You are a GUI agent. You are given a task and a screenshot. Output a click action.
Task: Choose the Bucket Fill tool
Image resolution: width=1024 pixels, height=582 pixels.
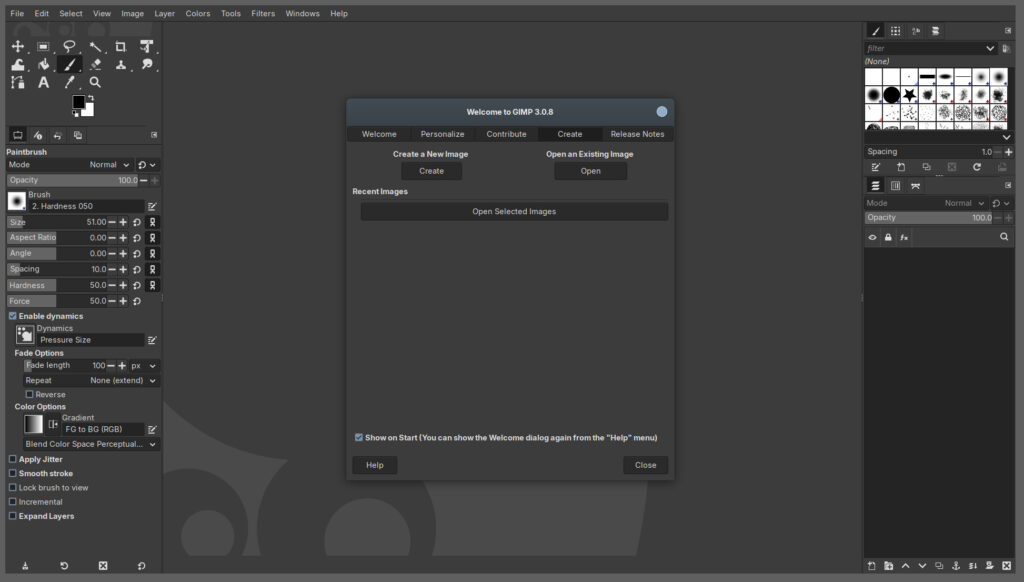[x=44, y=65]
